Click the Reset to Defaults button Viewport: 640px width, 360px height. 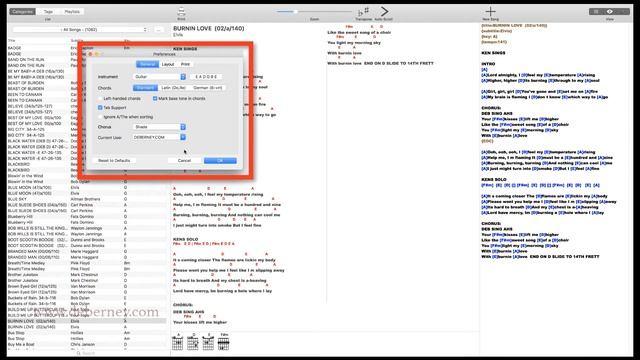coord(114,161)
